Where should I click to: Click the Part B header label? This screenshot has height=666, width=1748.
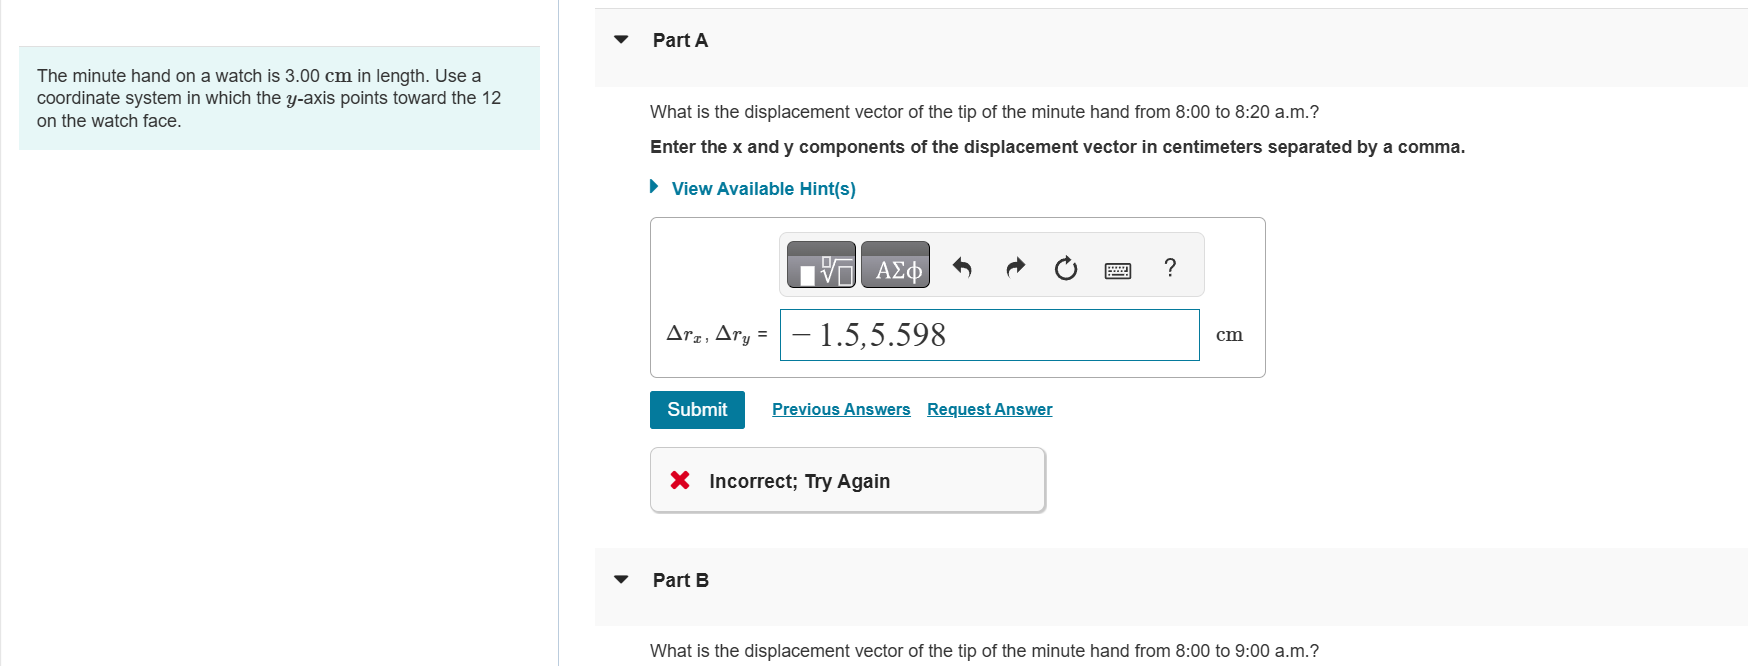(x=680, y=580)
